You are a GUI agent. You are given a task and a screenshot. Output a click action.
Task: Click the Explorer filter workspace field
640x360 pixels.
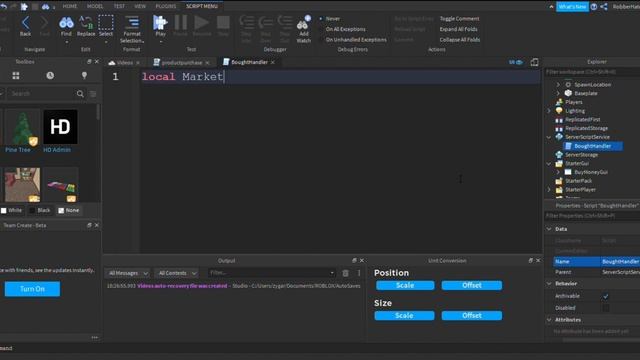pyautogui.click(x=593, y=72)
